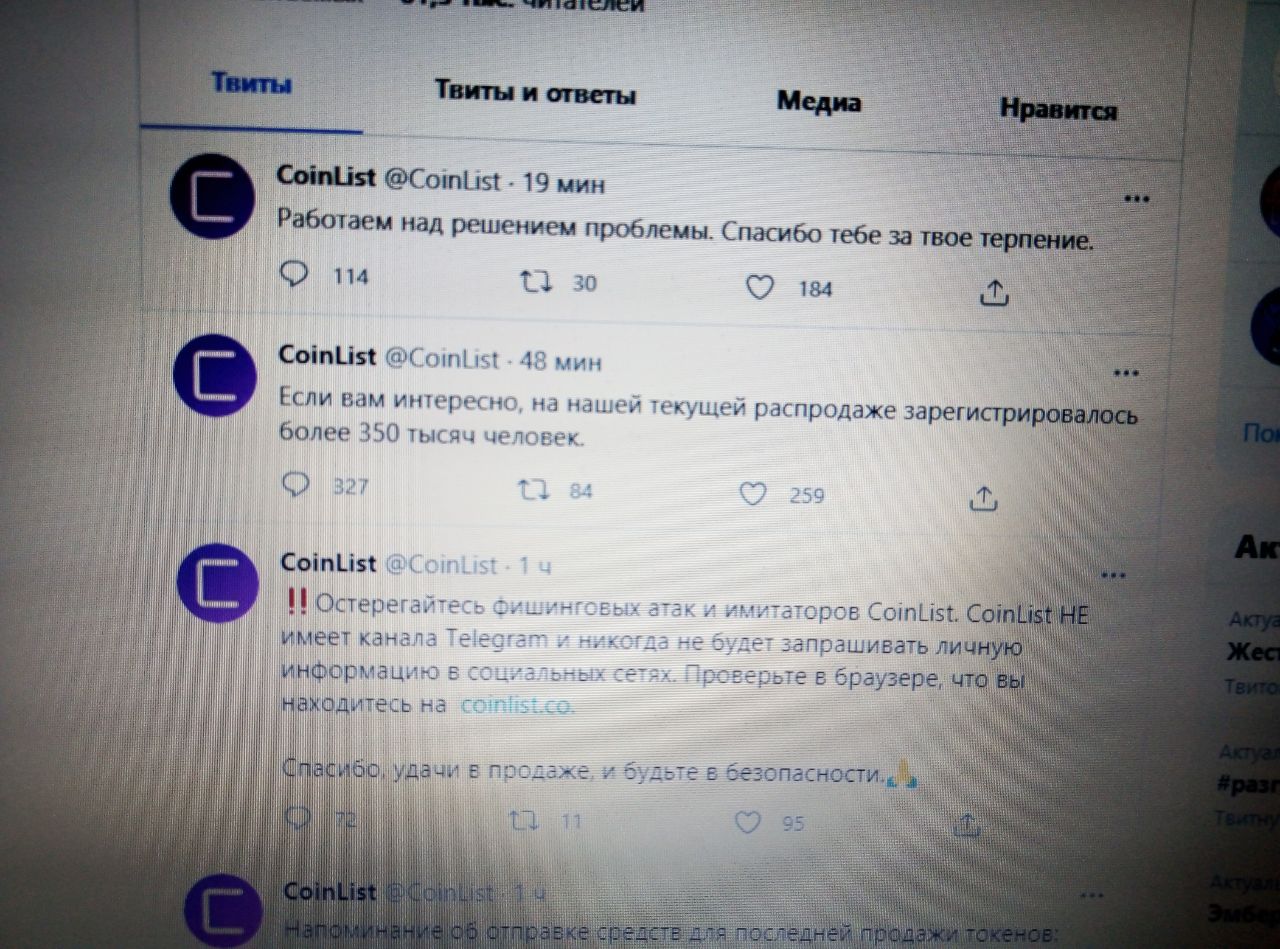Open more options on the 19 мин tweet
Viewport: 1280px width, 949px height.
pyautogui.click(x=1136, y=198)
